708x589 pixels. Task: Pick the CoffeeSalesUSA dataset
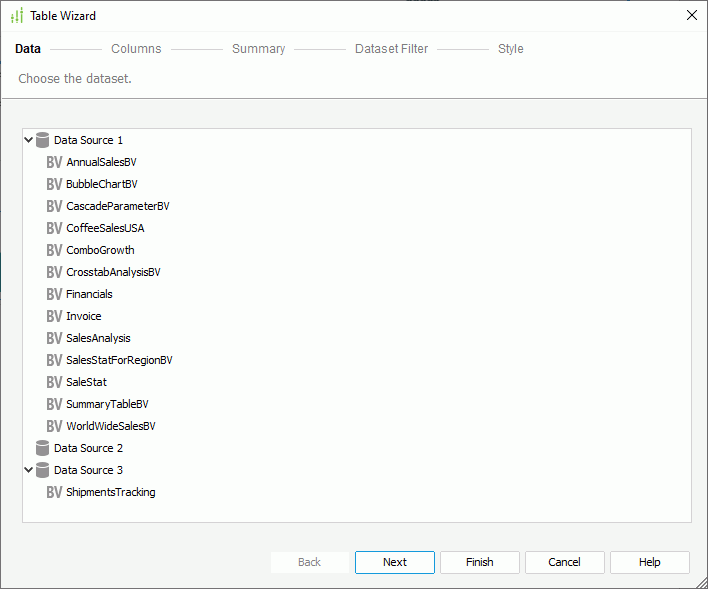pyautogui.click(x=105, y=228)
